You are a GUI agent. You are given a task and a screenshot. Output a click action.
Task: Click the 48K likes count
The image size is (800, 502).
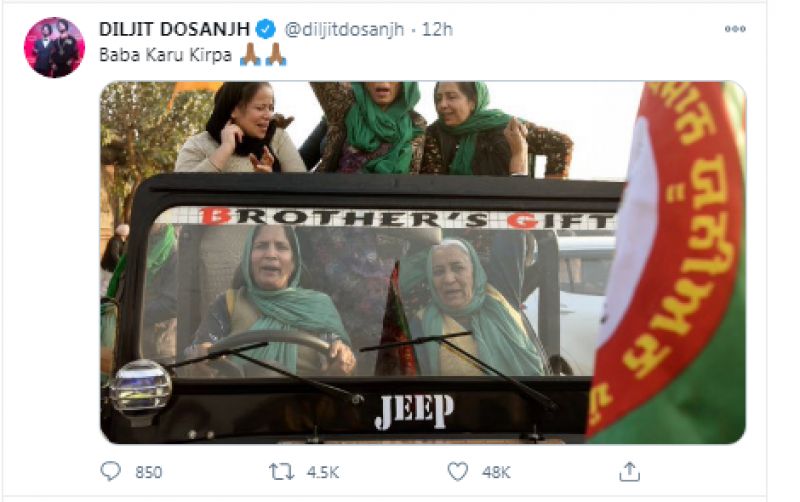tap(496, 472)
